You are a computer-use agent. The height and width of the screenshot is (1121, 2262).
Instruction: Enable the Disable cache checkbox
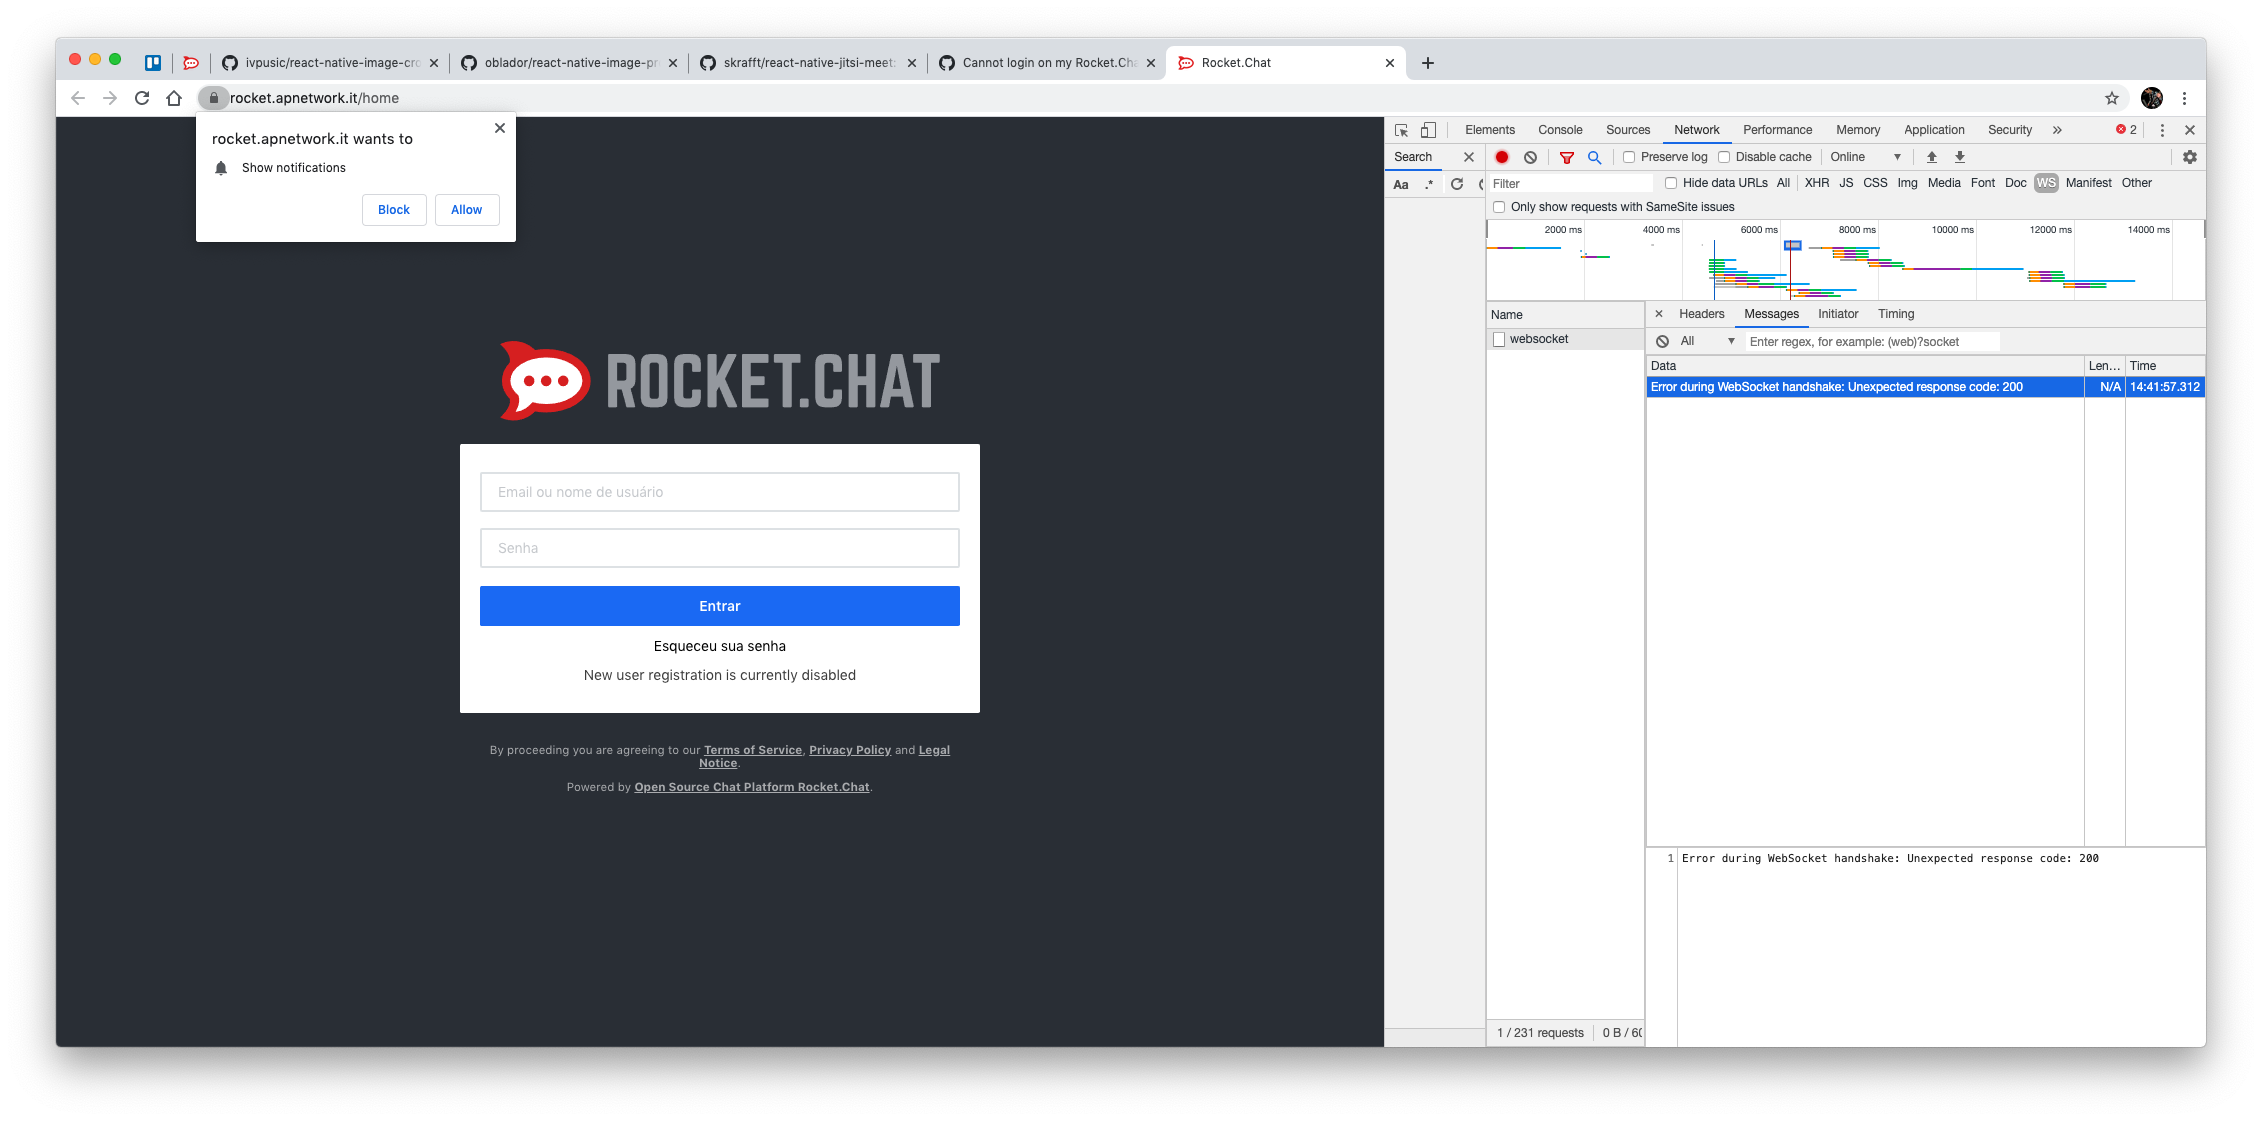[1724, 157]
